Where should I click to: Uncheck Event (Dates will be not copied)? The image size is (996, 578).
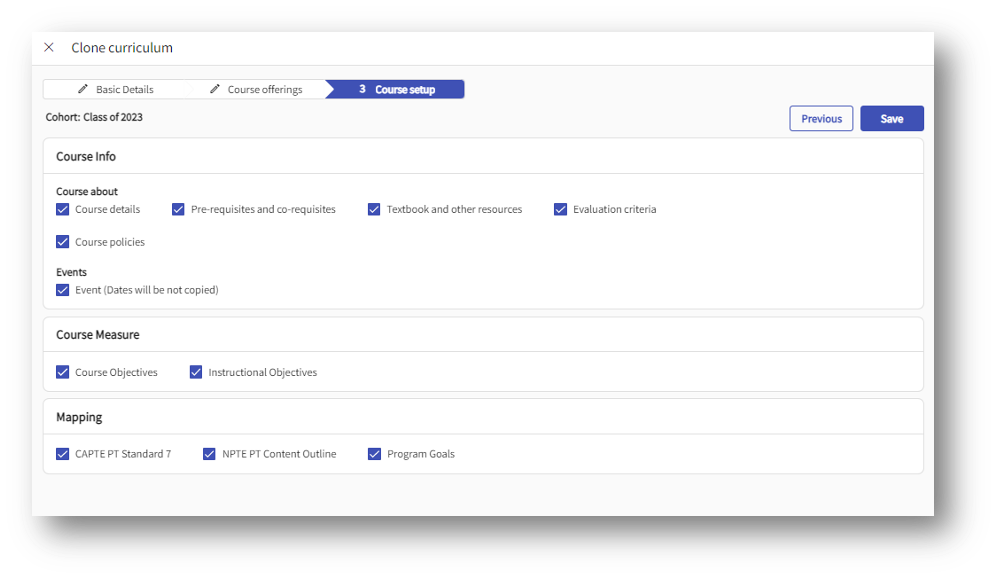(x=63, y=290)
